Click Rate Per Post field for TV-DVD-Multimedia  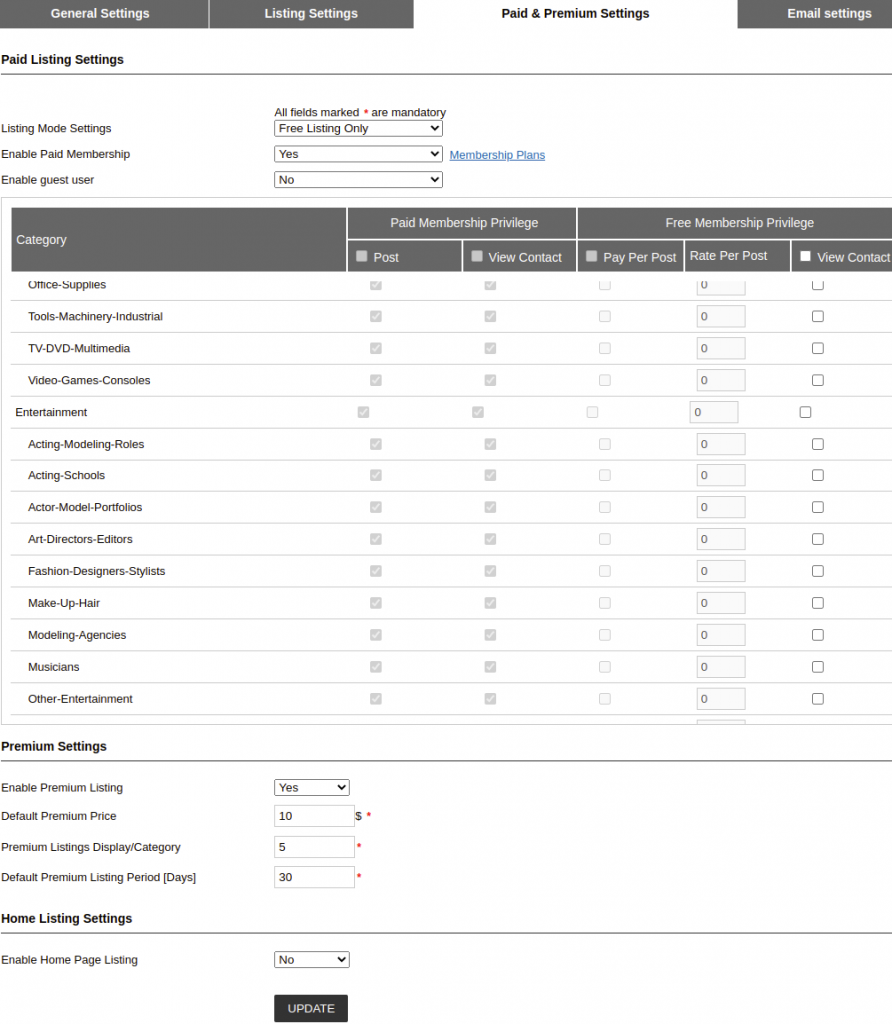[721, 348]
